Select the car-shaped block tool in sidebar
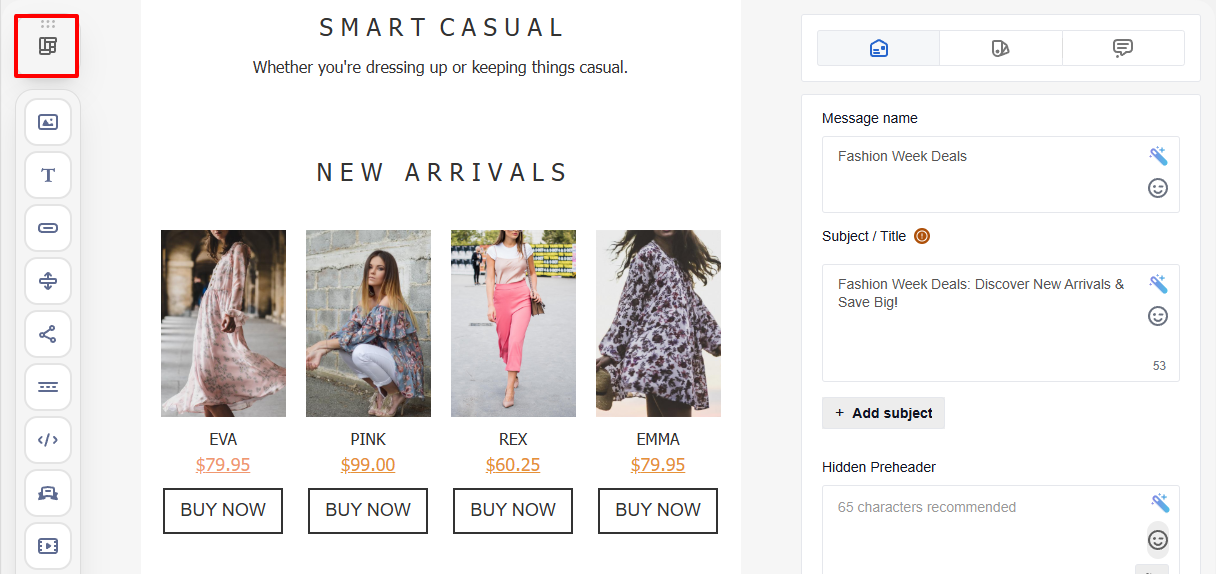 coord(48,493)
